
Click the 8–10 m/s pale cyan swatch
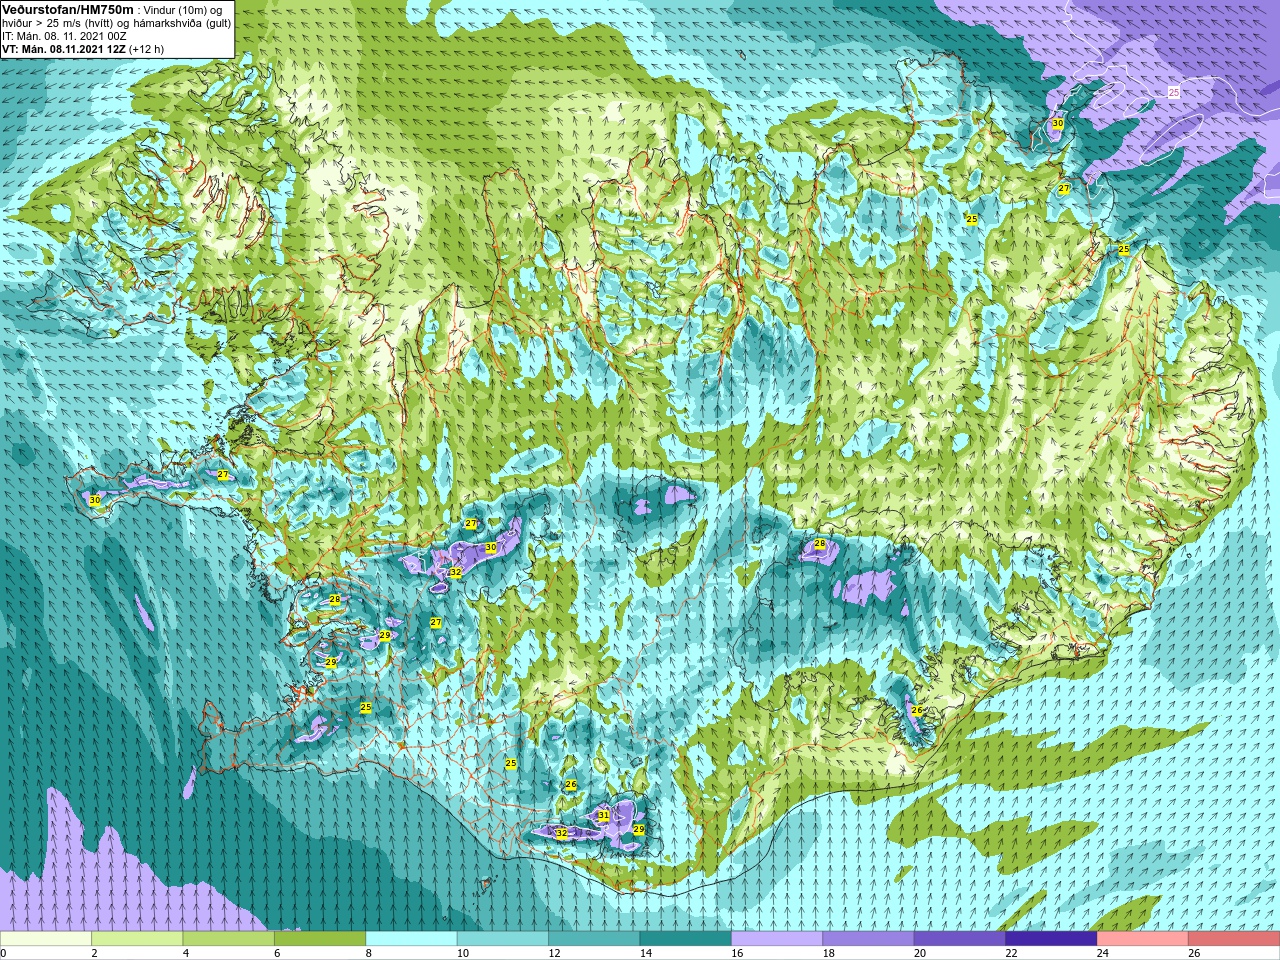click(x=411, y=939)
